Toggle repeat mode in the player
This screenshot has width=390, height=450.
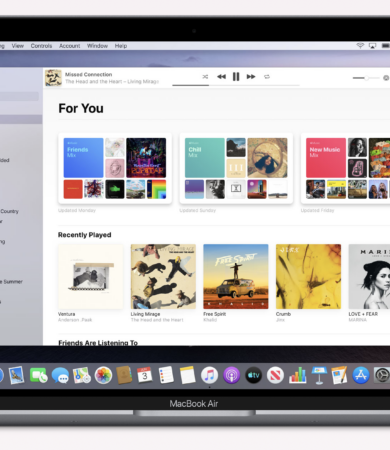click(267, 77)
